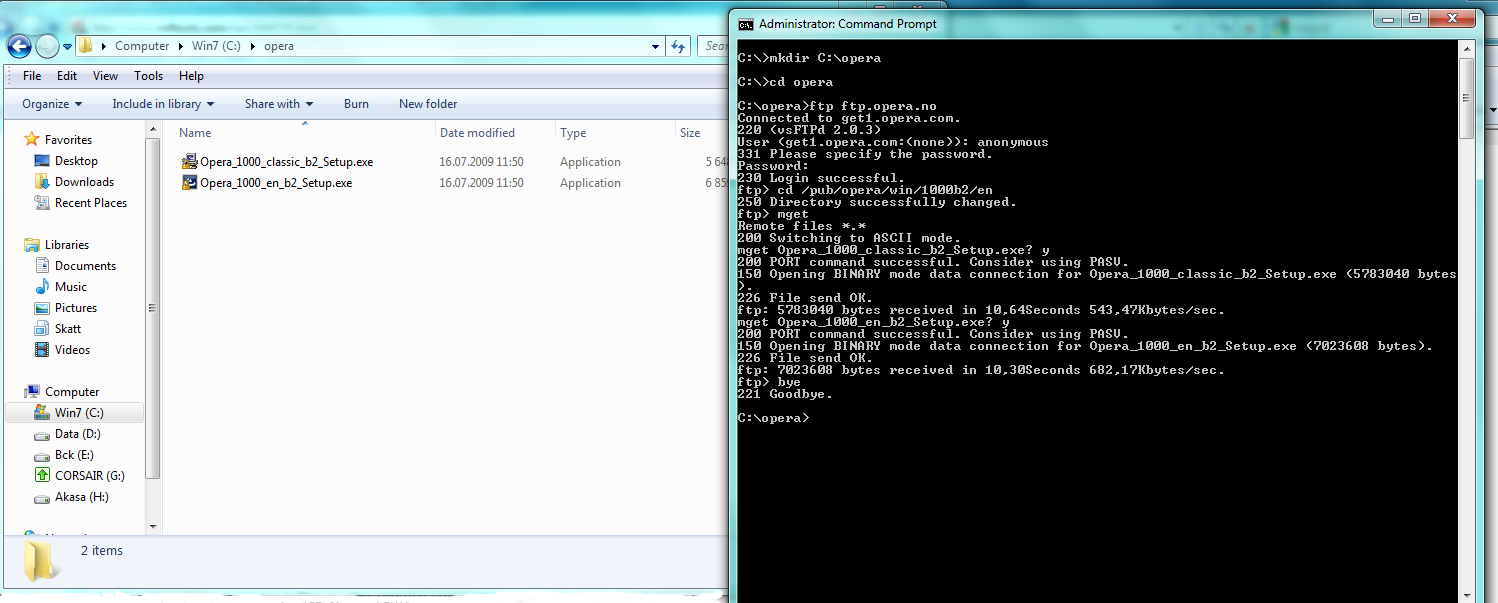Select Opera_1000_en_b2_Setup.exe file icon
Viewport: 1498px width, 603px height.
click(x=190, y=183)
